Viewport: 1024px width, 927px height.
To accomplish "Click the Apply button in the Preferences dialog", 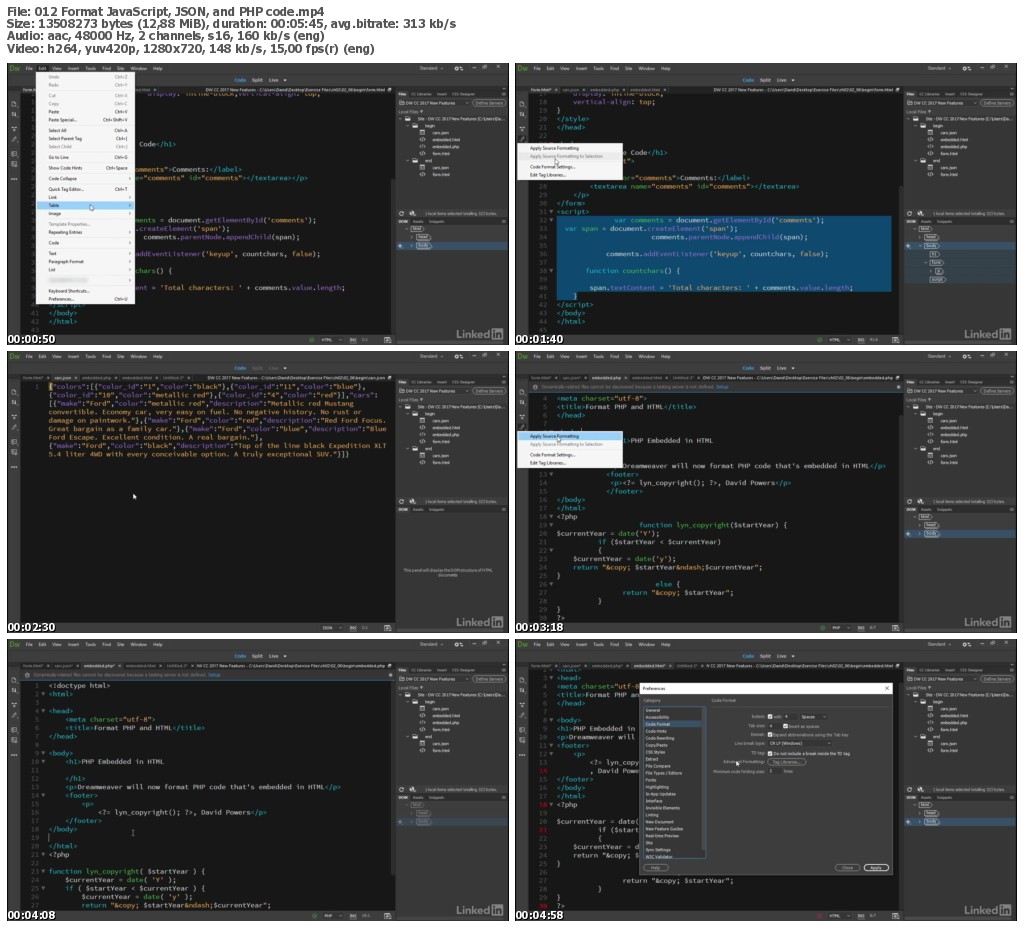I will (x=876, y=867).
